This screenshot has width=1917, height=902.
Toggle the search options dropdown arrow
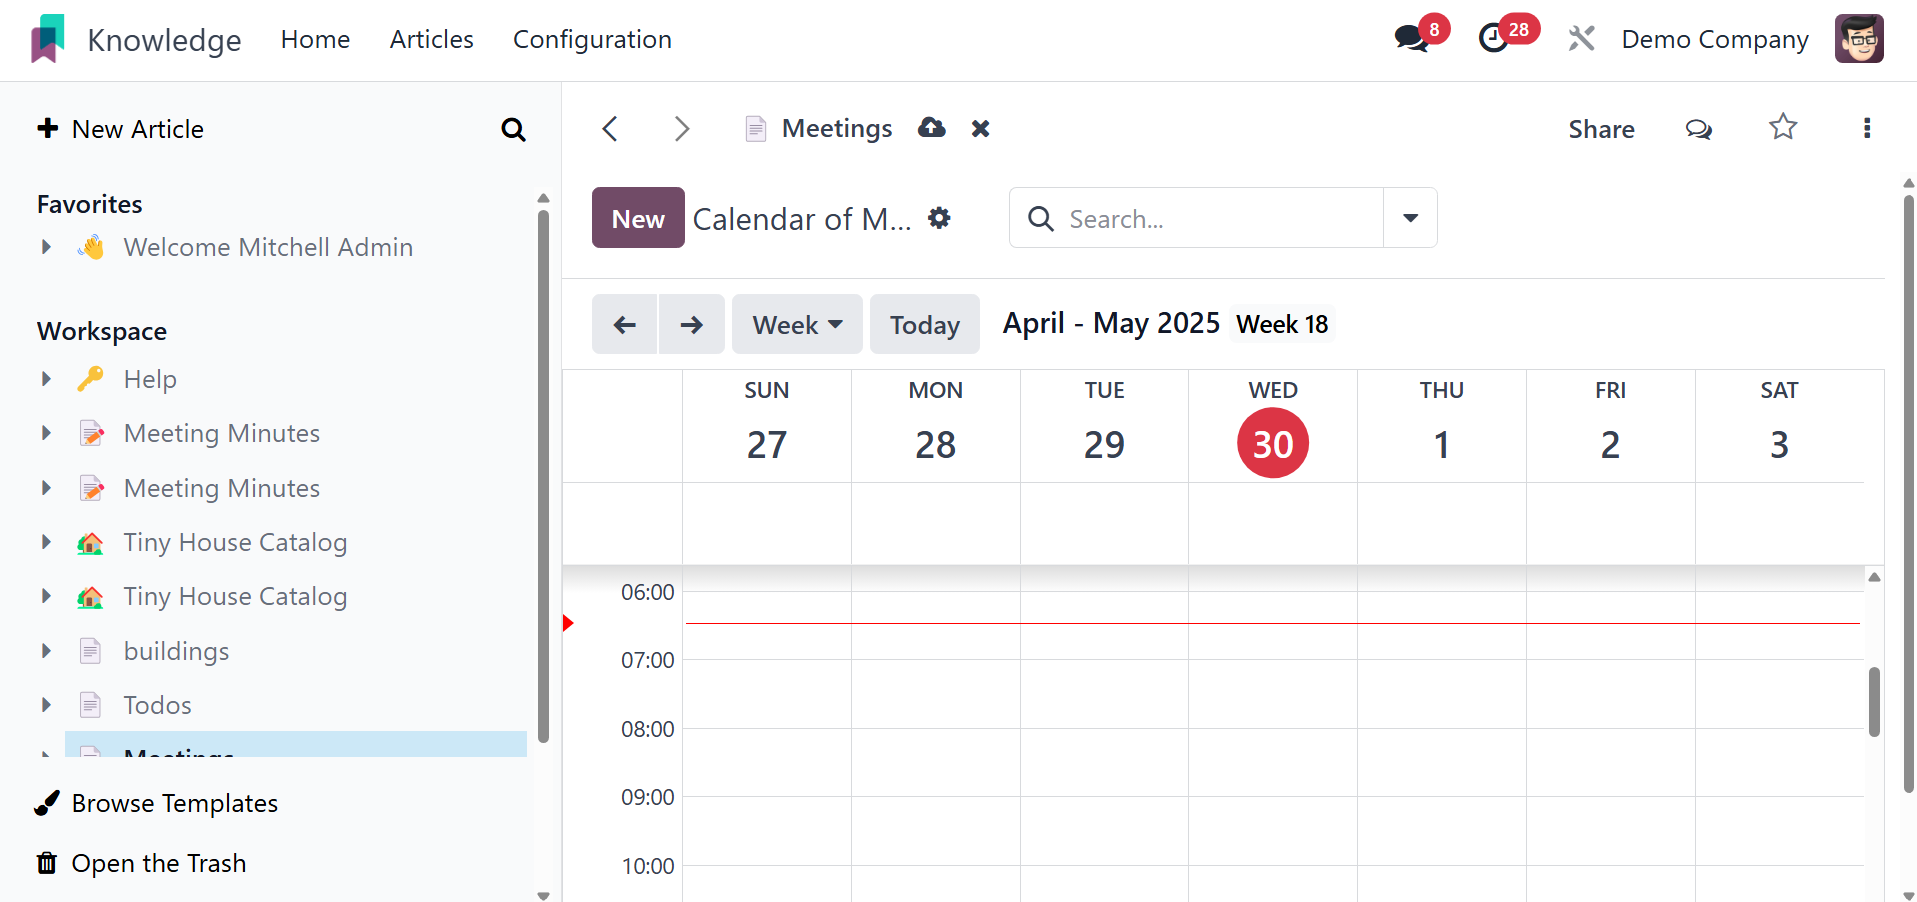[x=1410, y=218]
